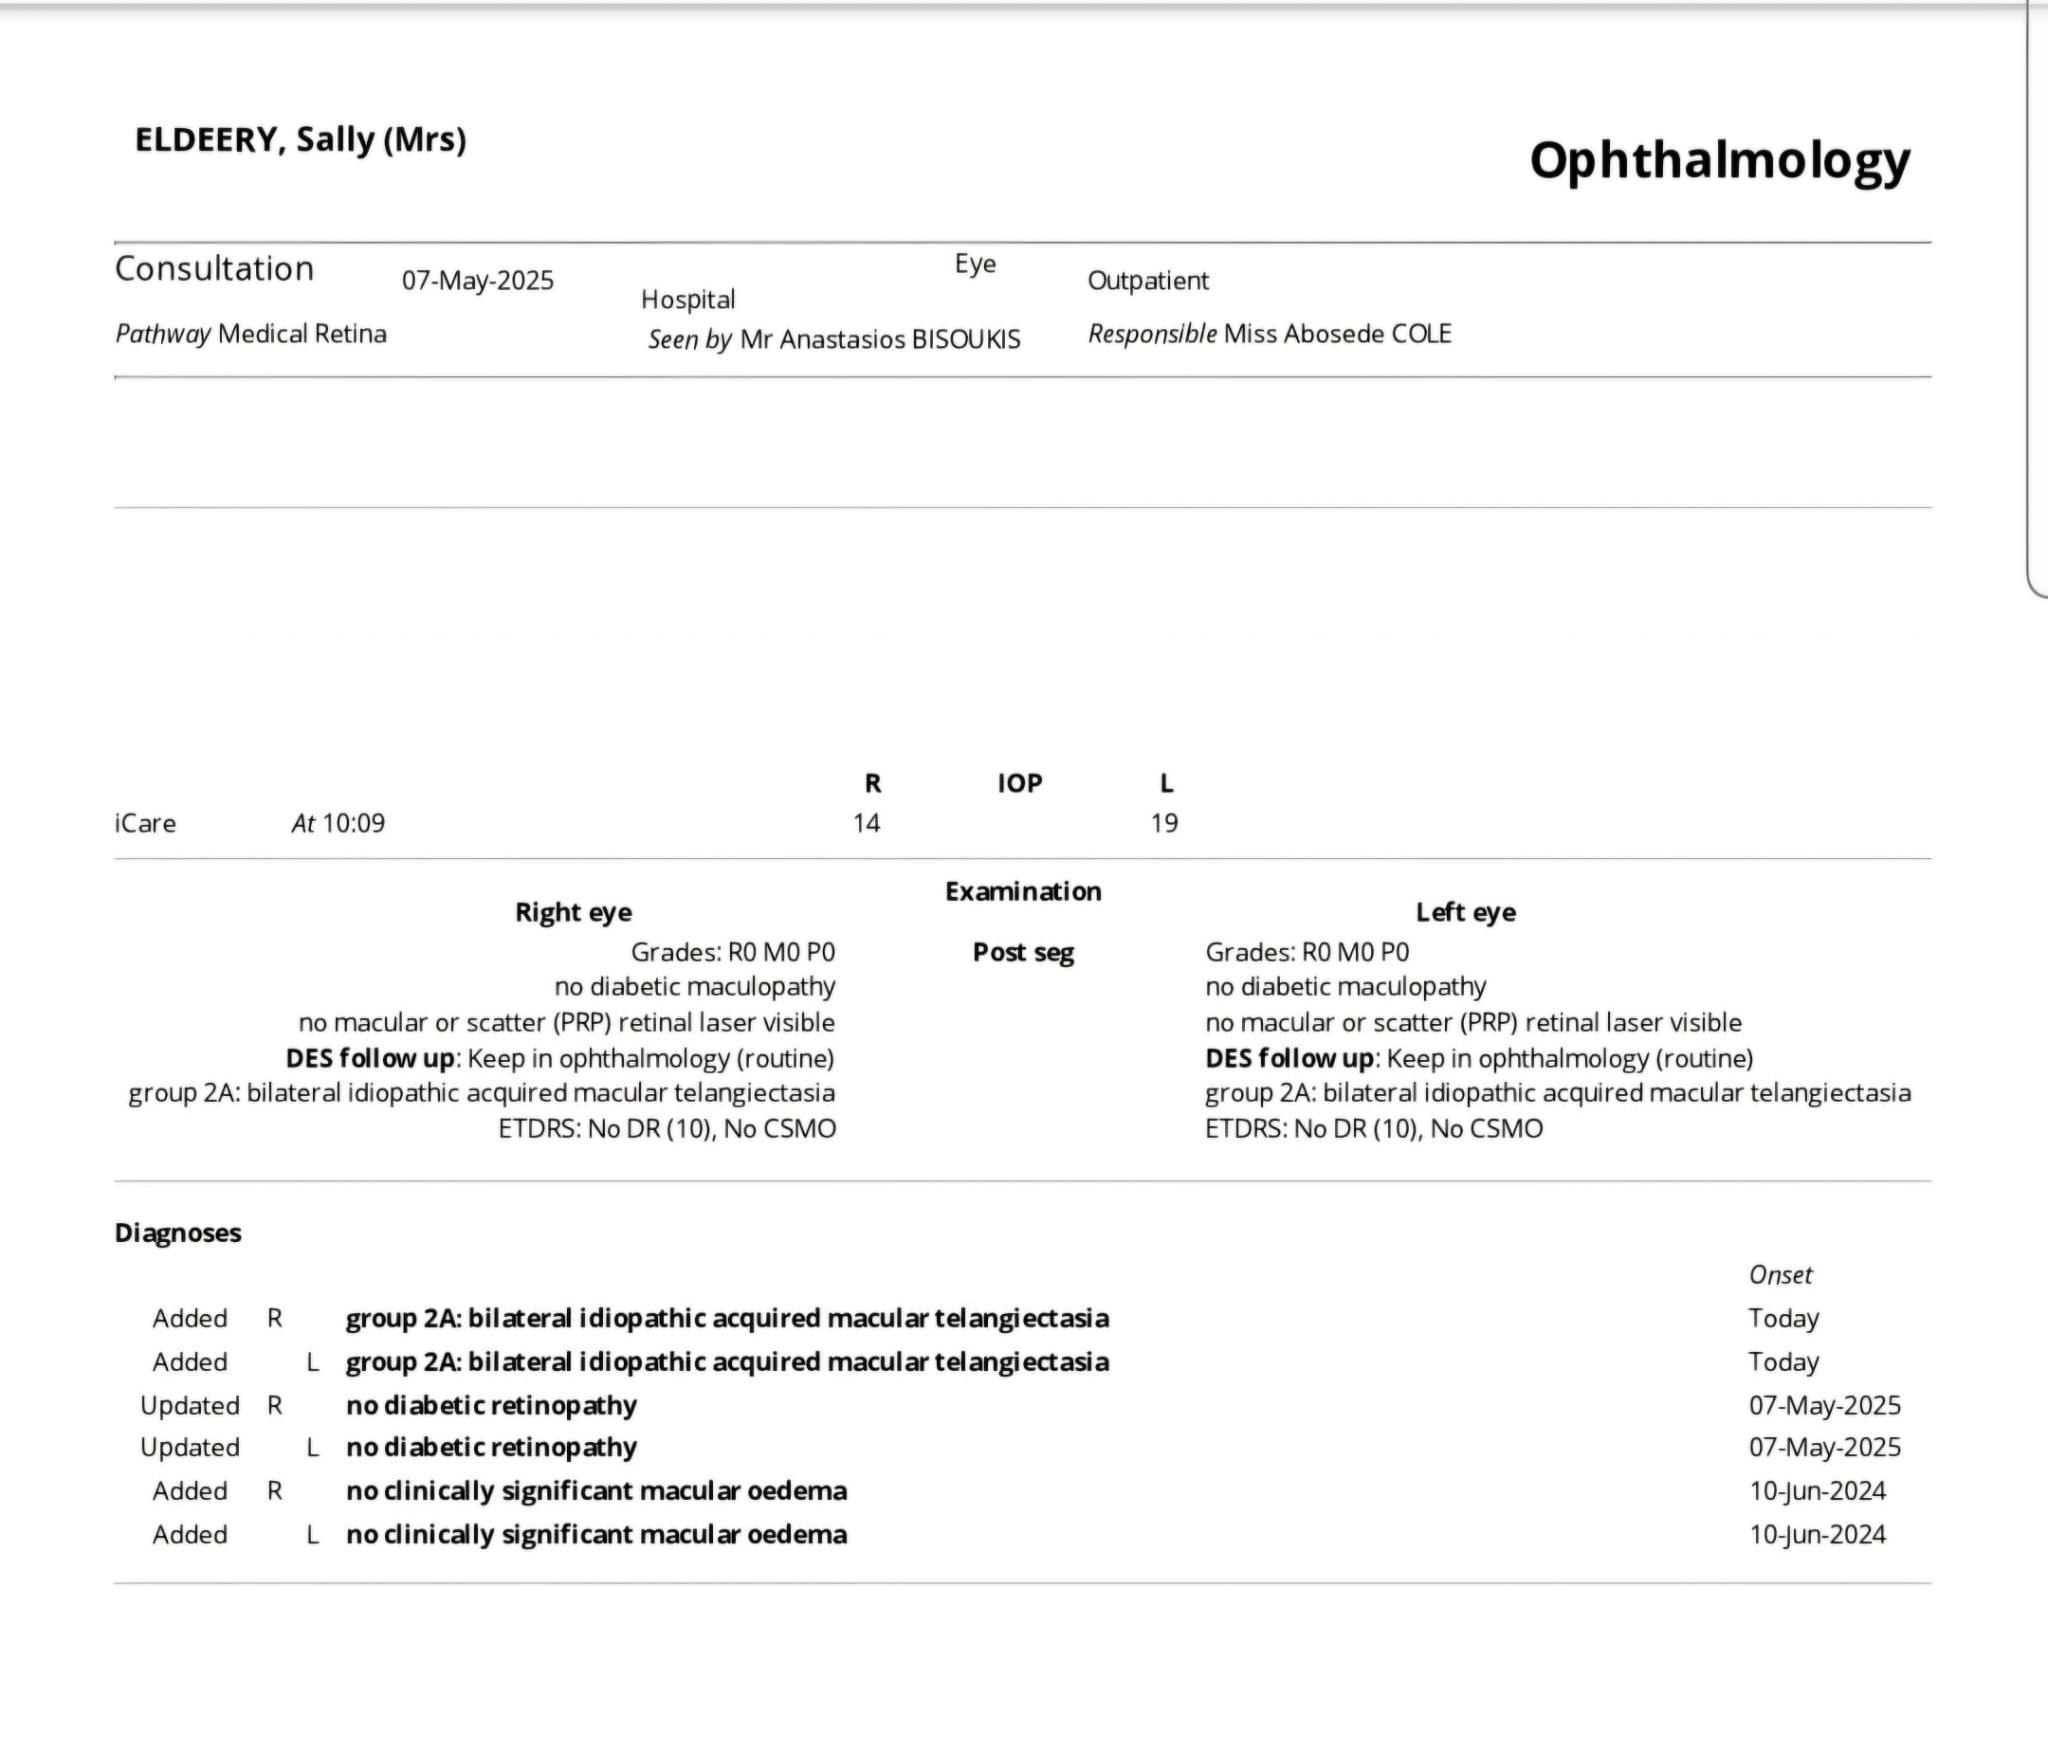The height and width of the screenshot is (1748, 2048).
Task: Click the Right eye column heading
Action: coord(573,912)
